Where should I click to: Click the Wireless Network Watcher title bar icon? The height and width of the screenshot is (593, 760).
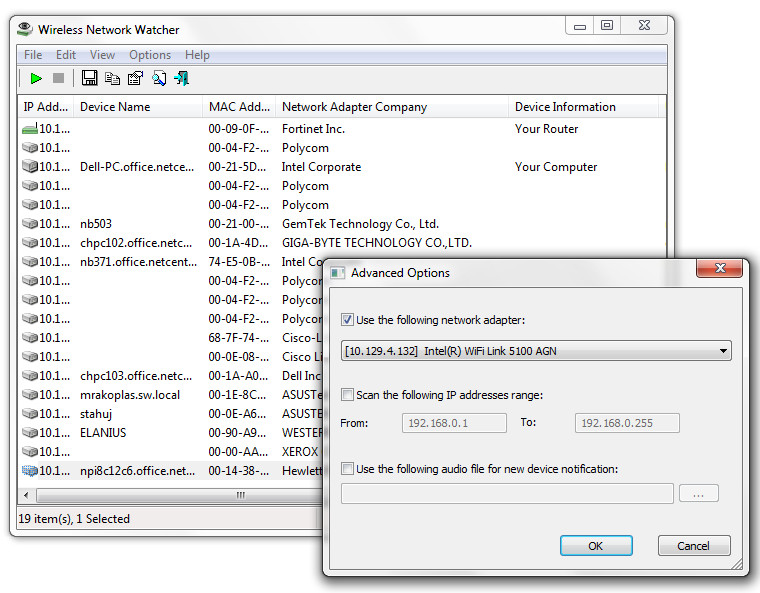pyautogui.click(x=24, y=29)
